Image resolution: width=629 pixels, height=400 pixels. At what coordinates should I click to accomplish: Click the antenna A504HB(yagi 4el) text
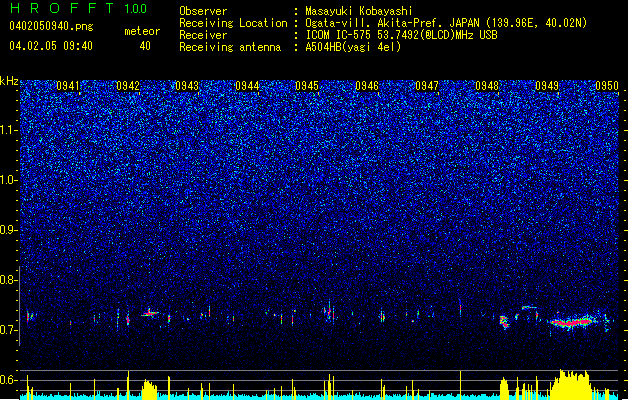pyautogui.click(x=353, y=47)
